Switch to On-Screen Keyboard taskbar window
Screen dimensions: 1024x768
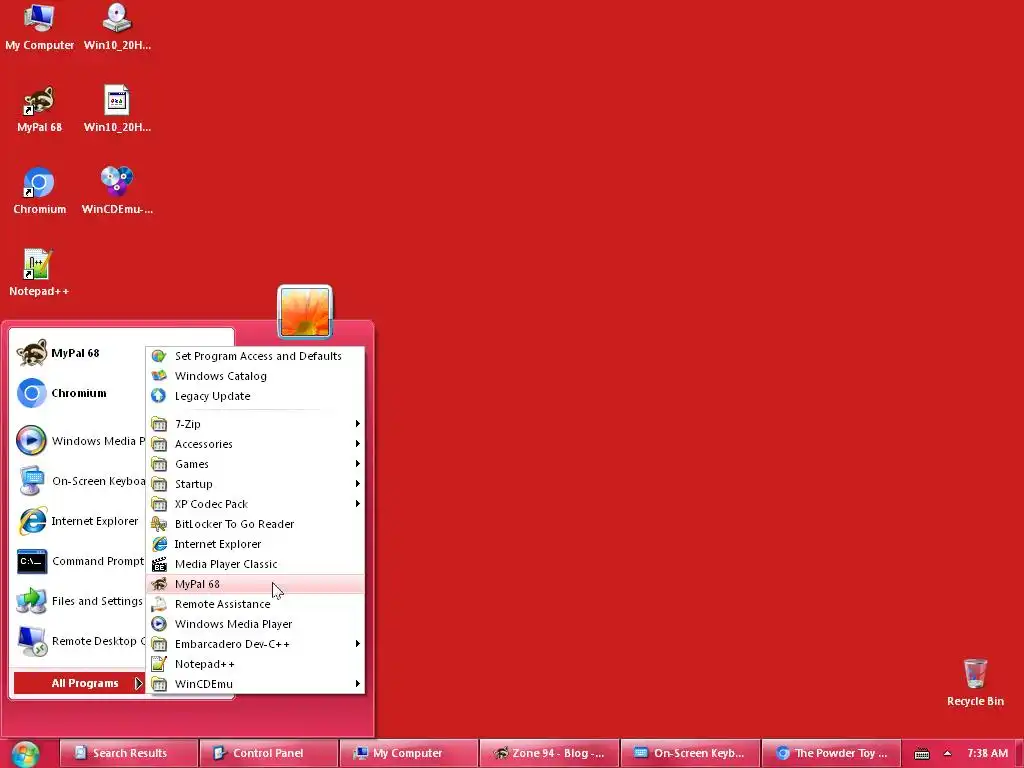[x=690, y=753]
